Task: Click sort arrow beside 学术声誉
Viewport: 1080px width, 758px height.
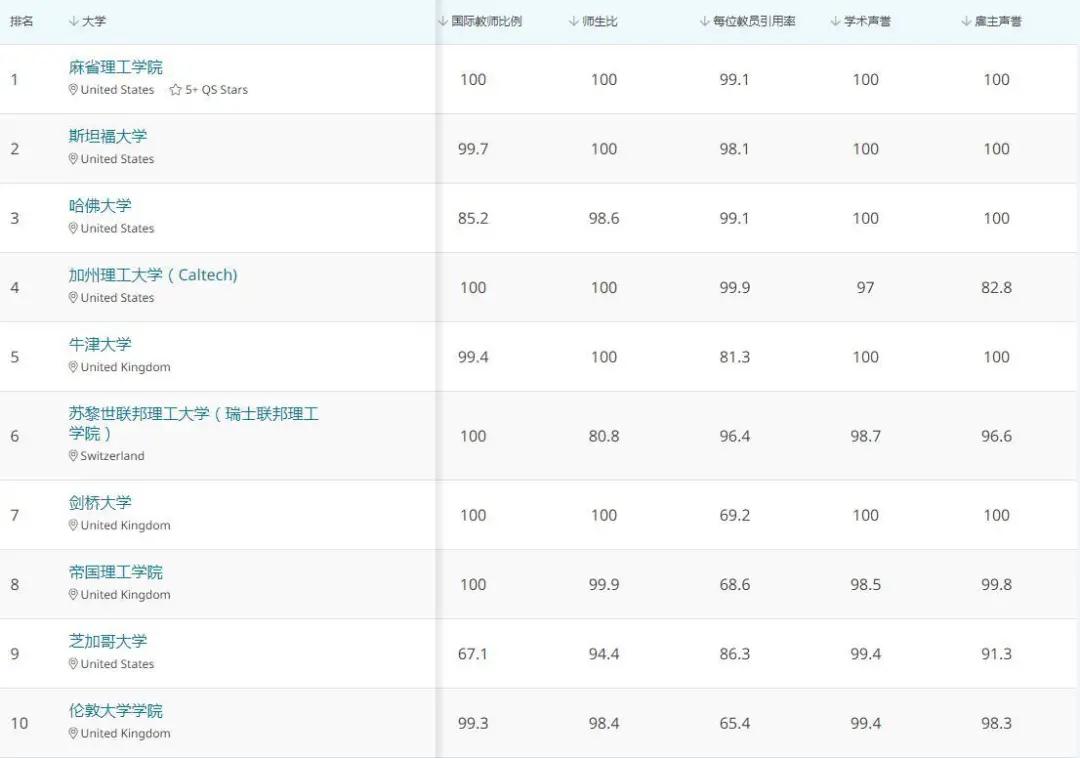Action: pyautogui.click(x=835, y=21)
